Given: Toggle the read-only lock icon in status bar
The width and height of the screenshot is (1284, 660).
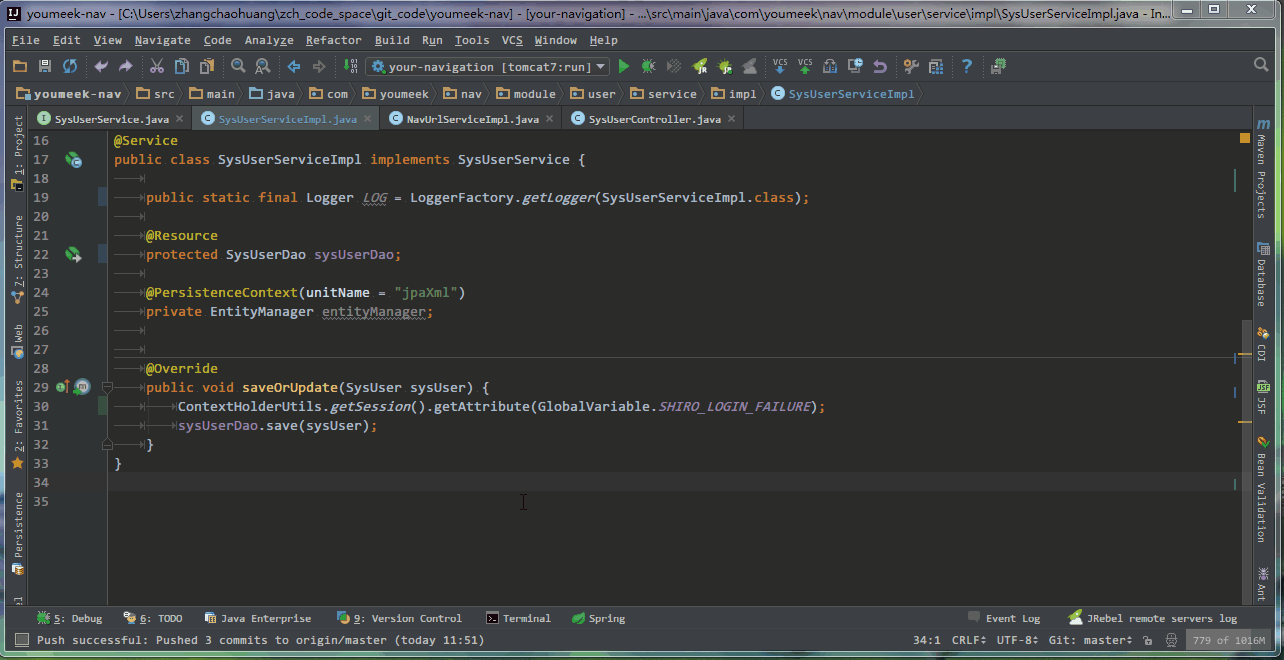Looking at the screenshot, I should click(1147, 640).
